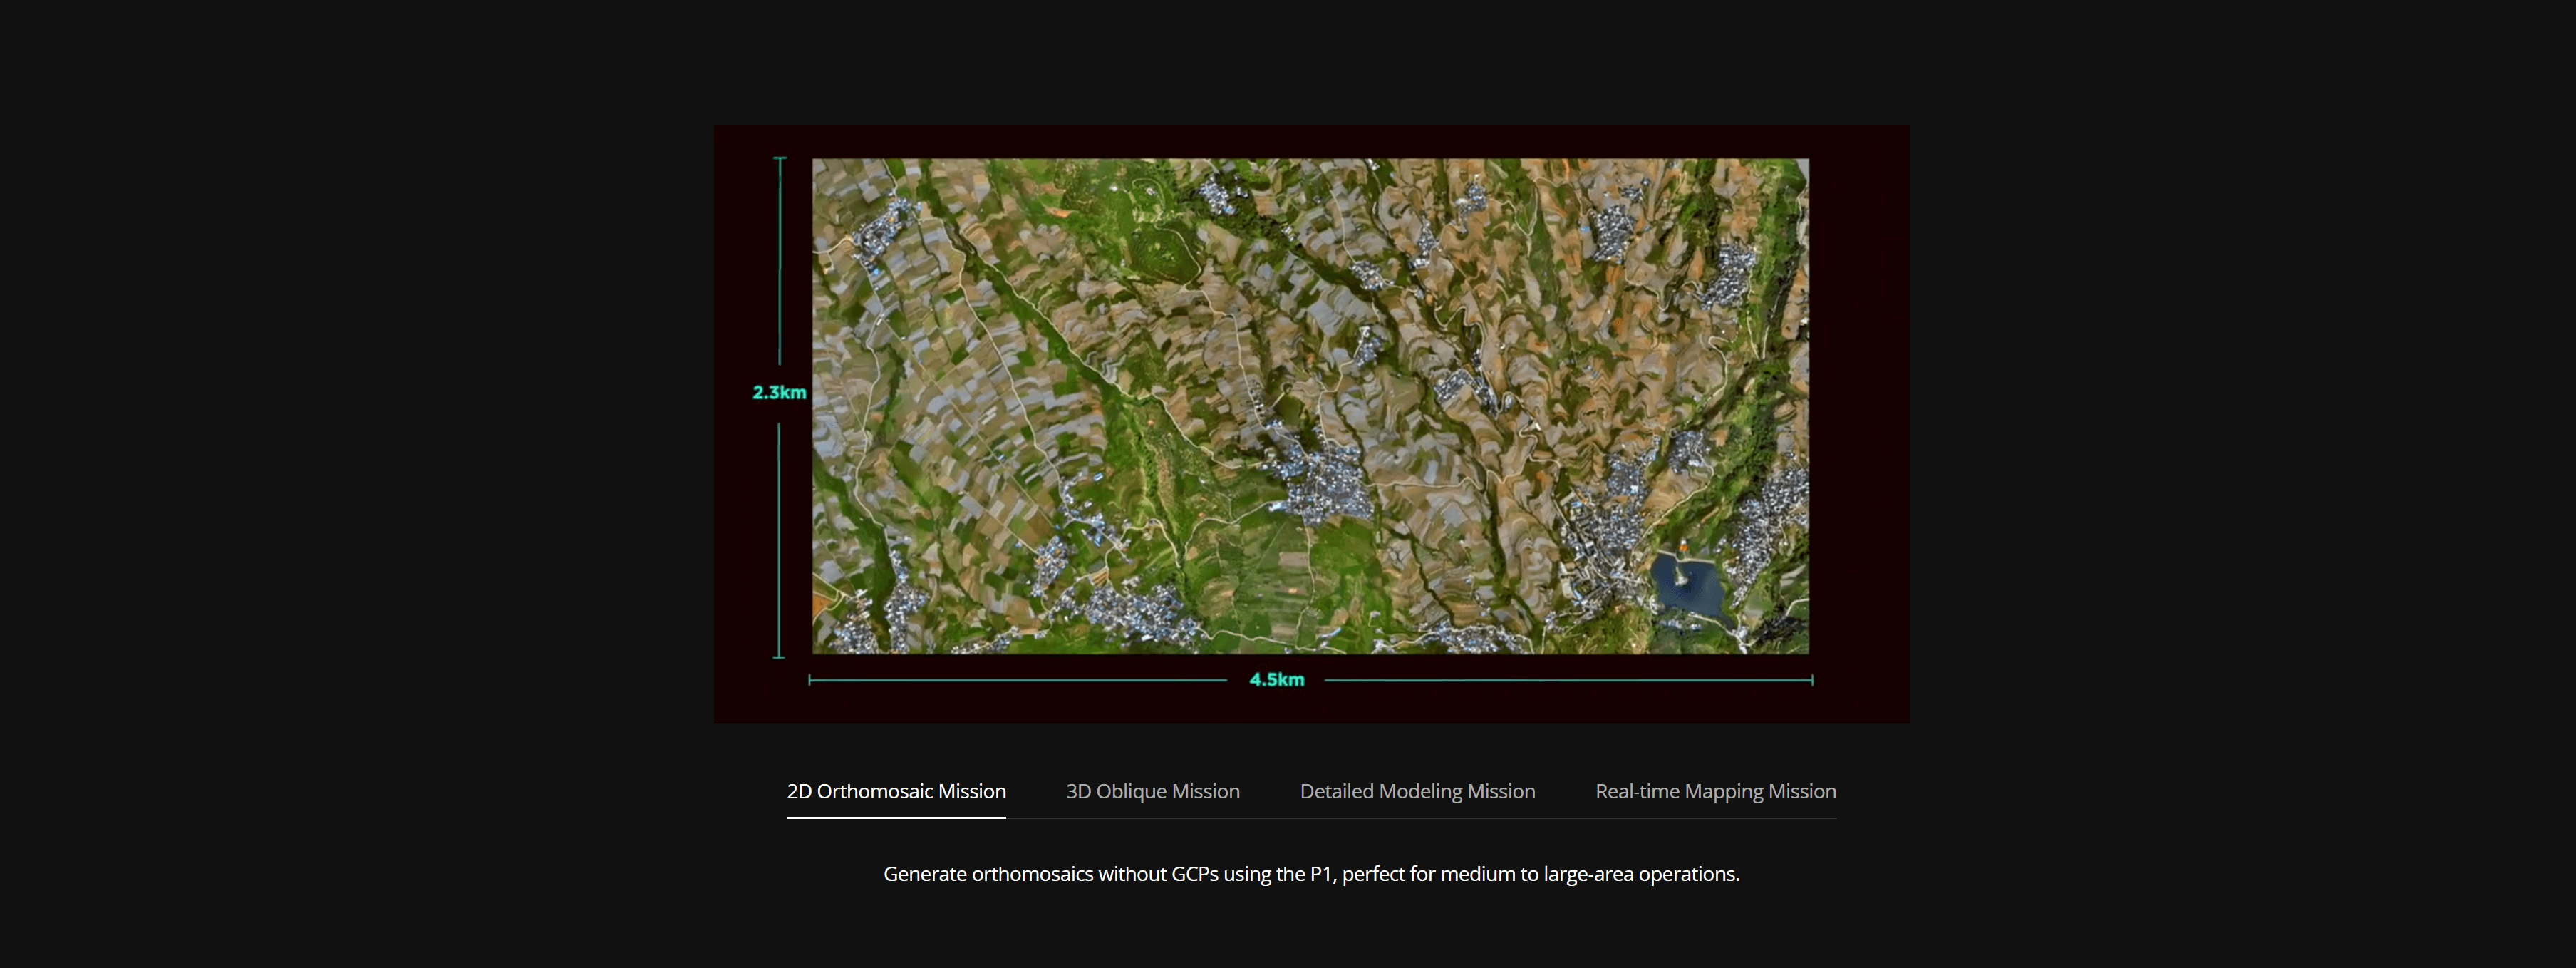Viewport: 2576px width, 968px height.
Task: Select the 2D Orthomosaic Mission tab
Action: [x=896, y=791]
